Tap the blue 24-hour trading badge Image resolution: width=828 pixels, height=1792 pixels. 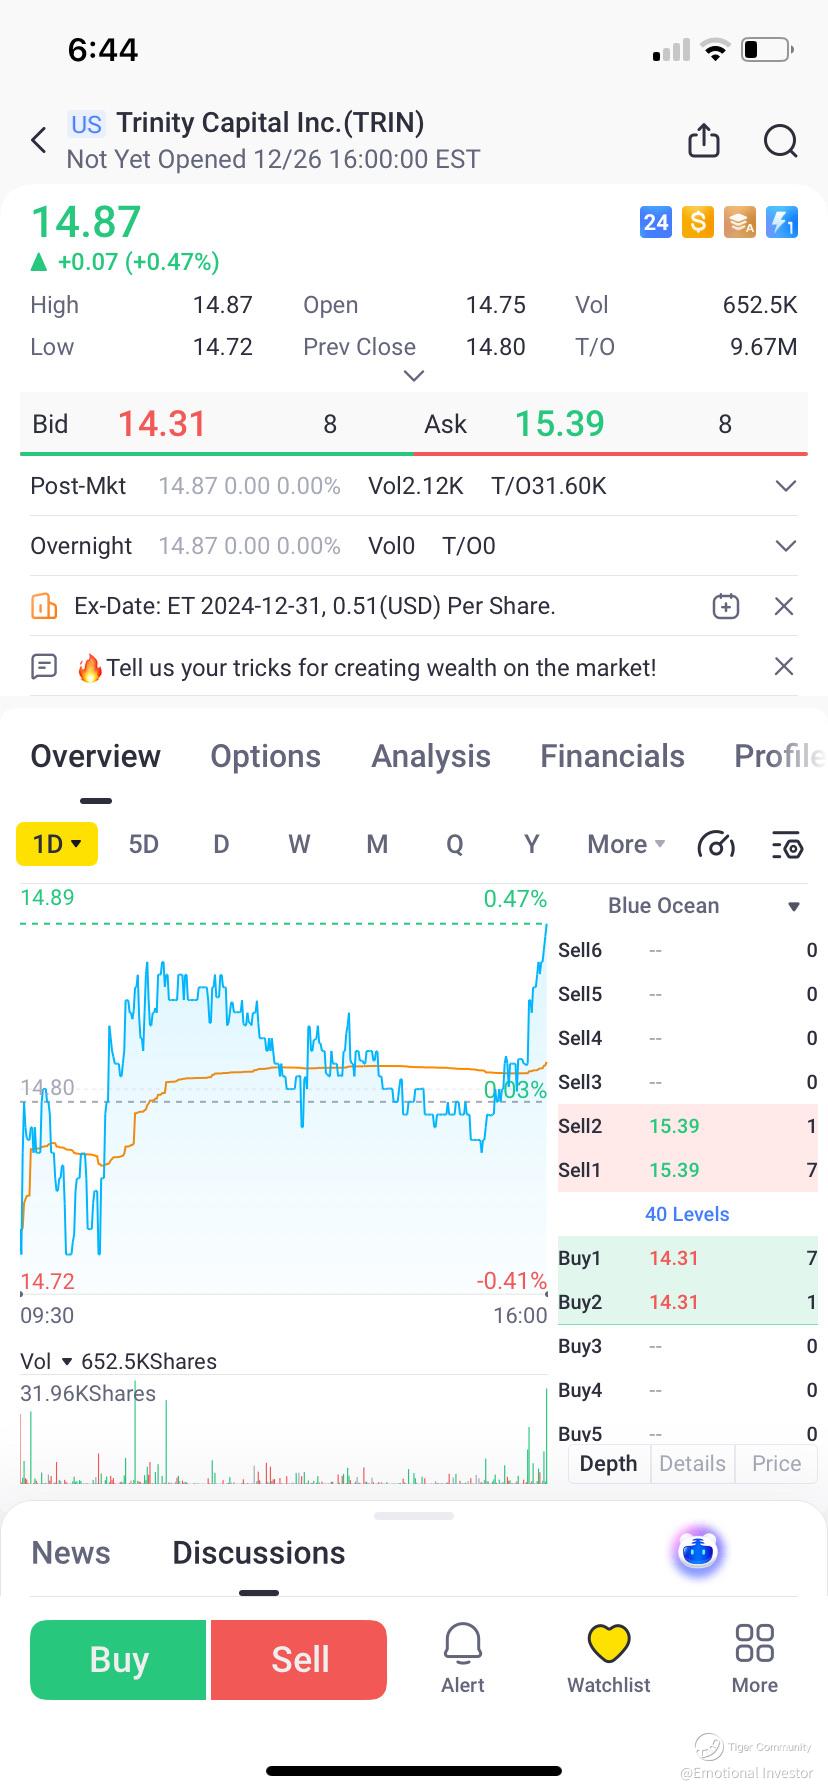pyautogui.click(x=655, y=222)
